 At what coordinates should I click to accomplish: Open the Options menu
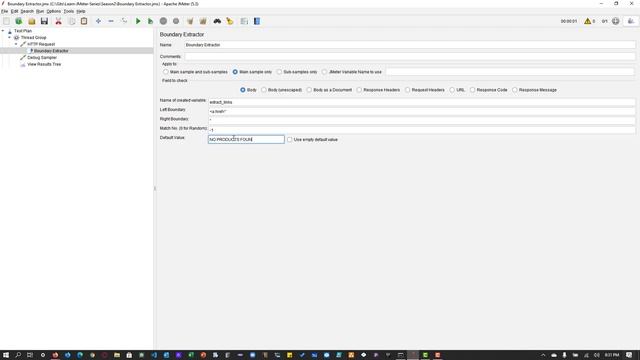[x=53, y=11]
